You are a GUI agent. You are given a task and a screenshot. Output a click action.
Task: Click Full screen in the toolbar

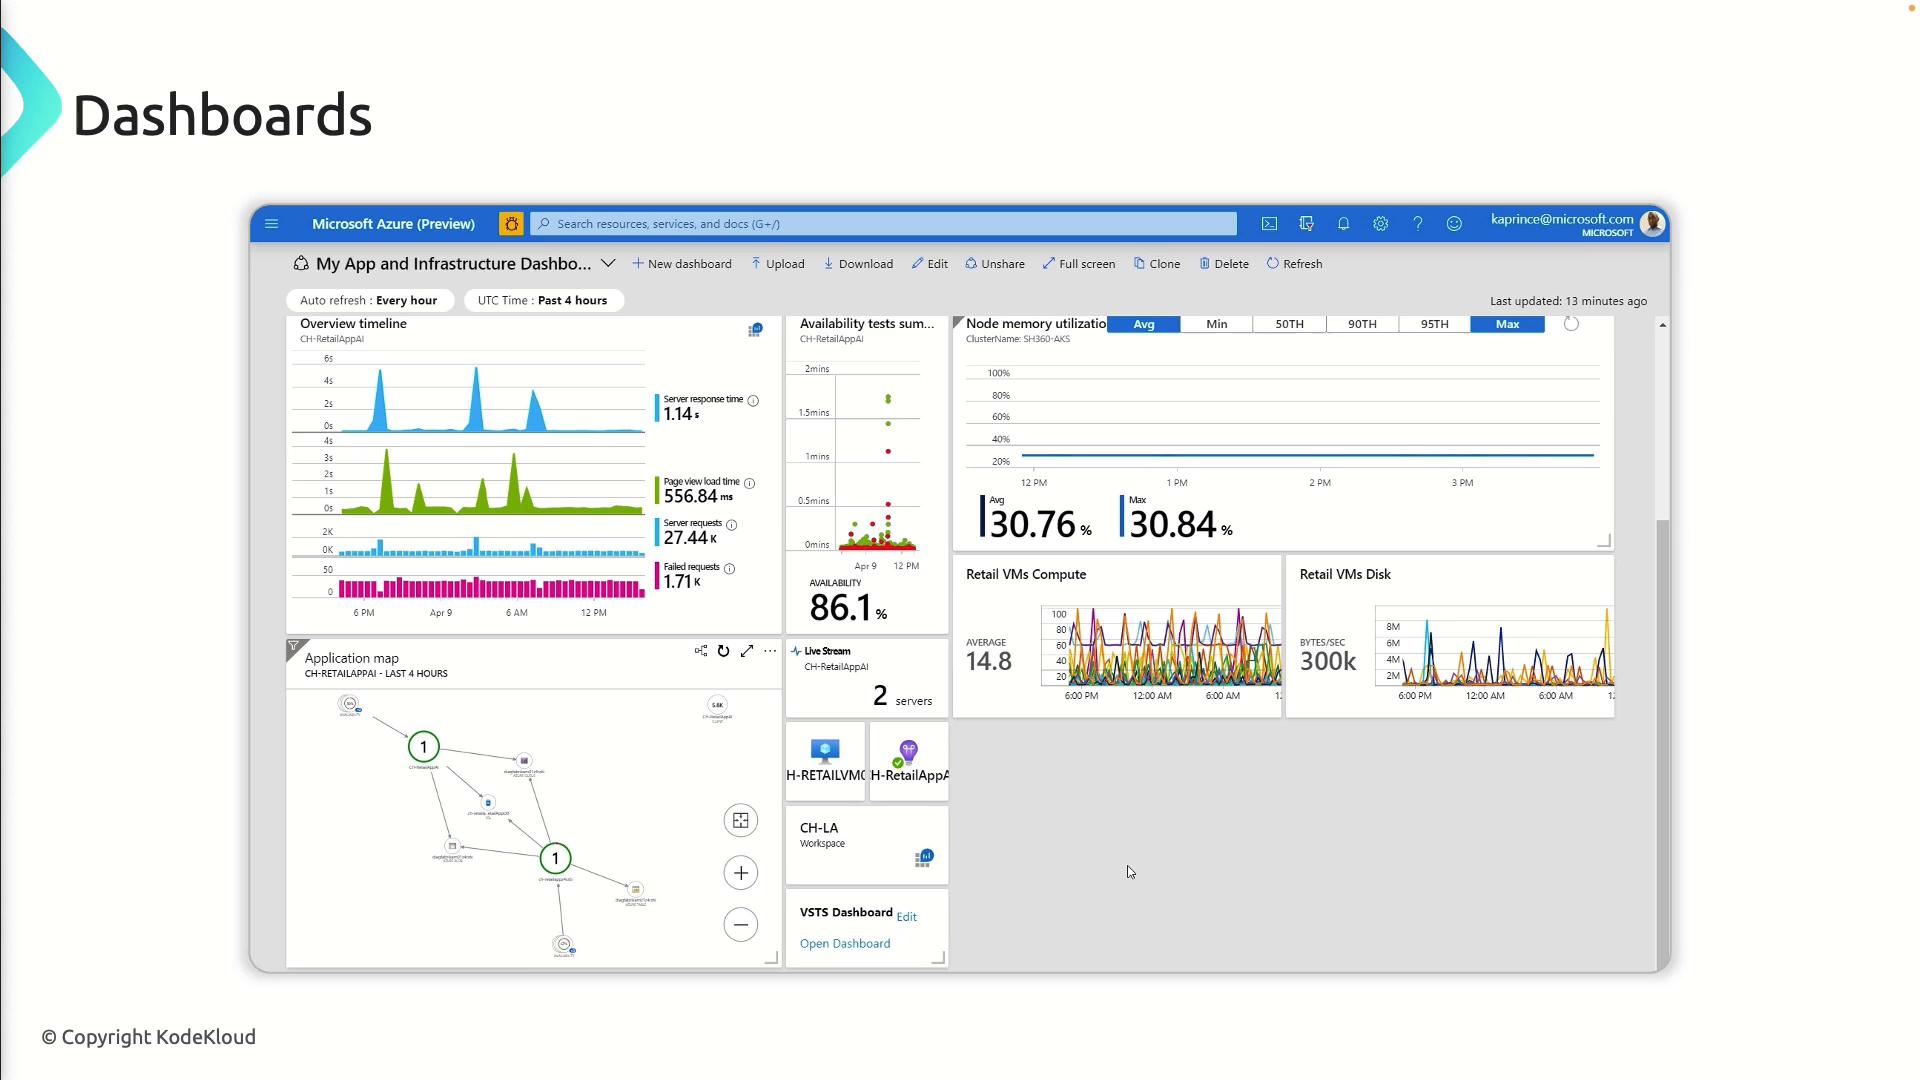click(x=1079, y=264)
